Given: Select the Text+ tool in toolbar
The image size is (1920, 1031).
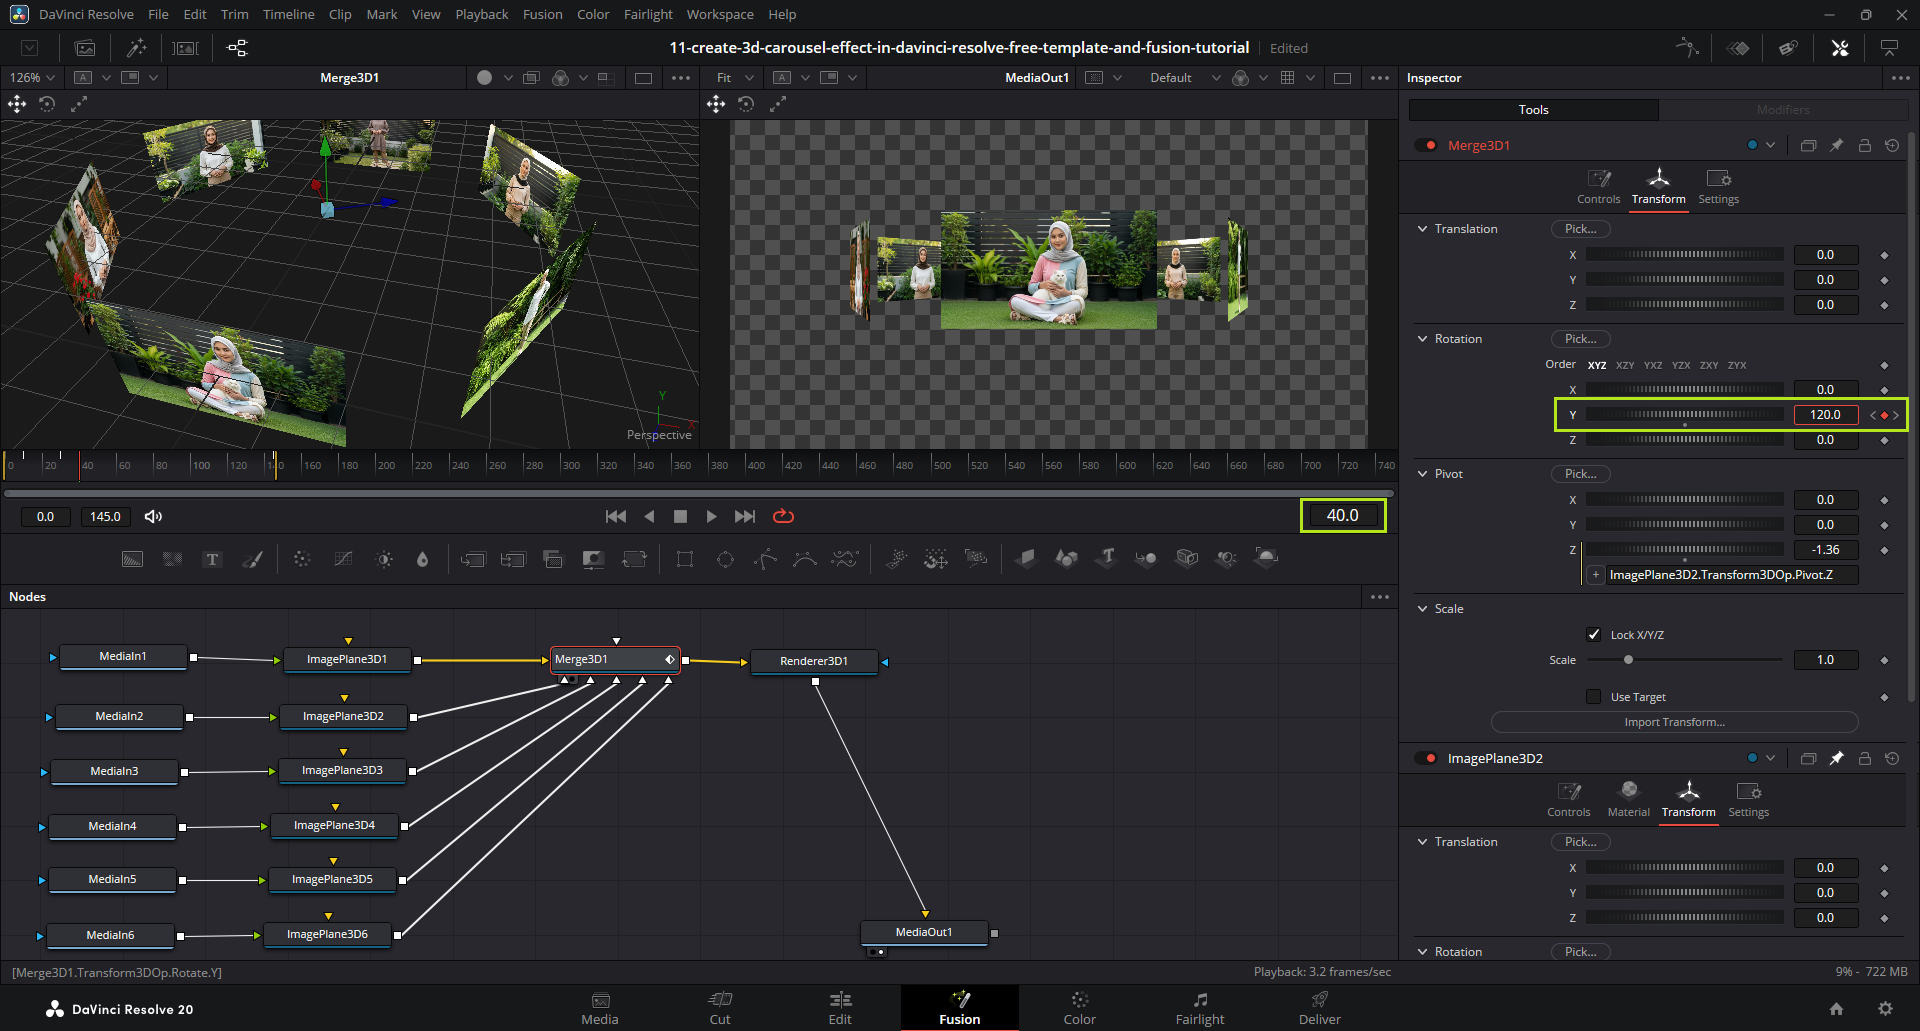Looking at the screenshot, I should pyautogui.click(x=212, y=559).
